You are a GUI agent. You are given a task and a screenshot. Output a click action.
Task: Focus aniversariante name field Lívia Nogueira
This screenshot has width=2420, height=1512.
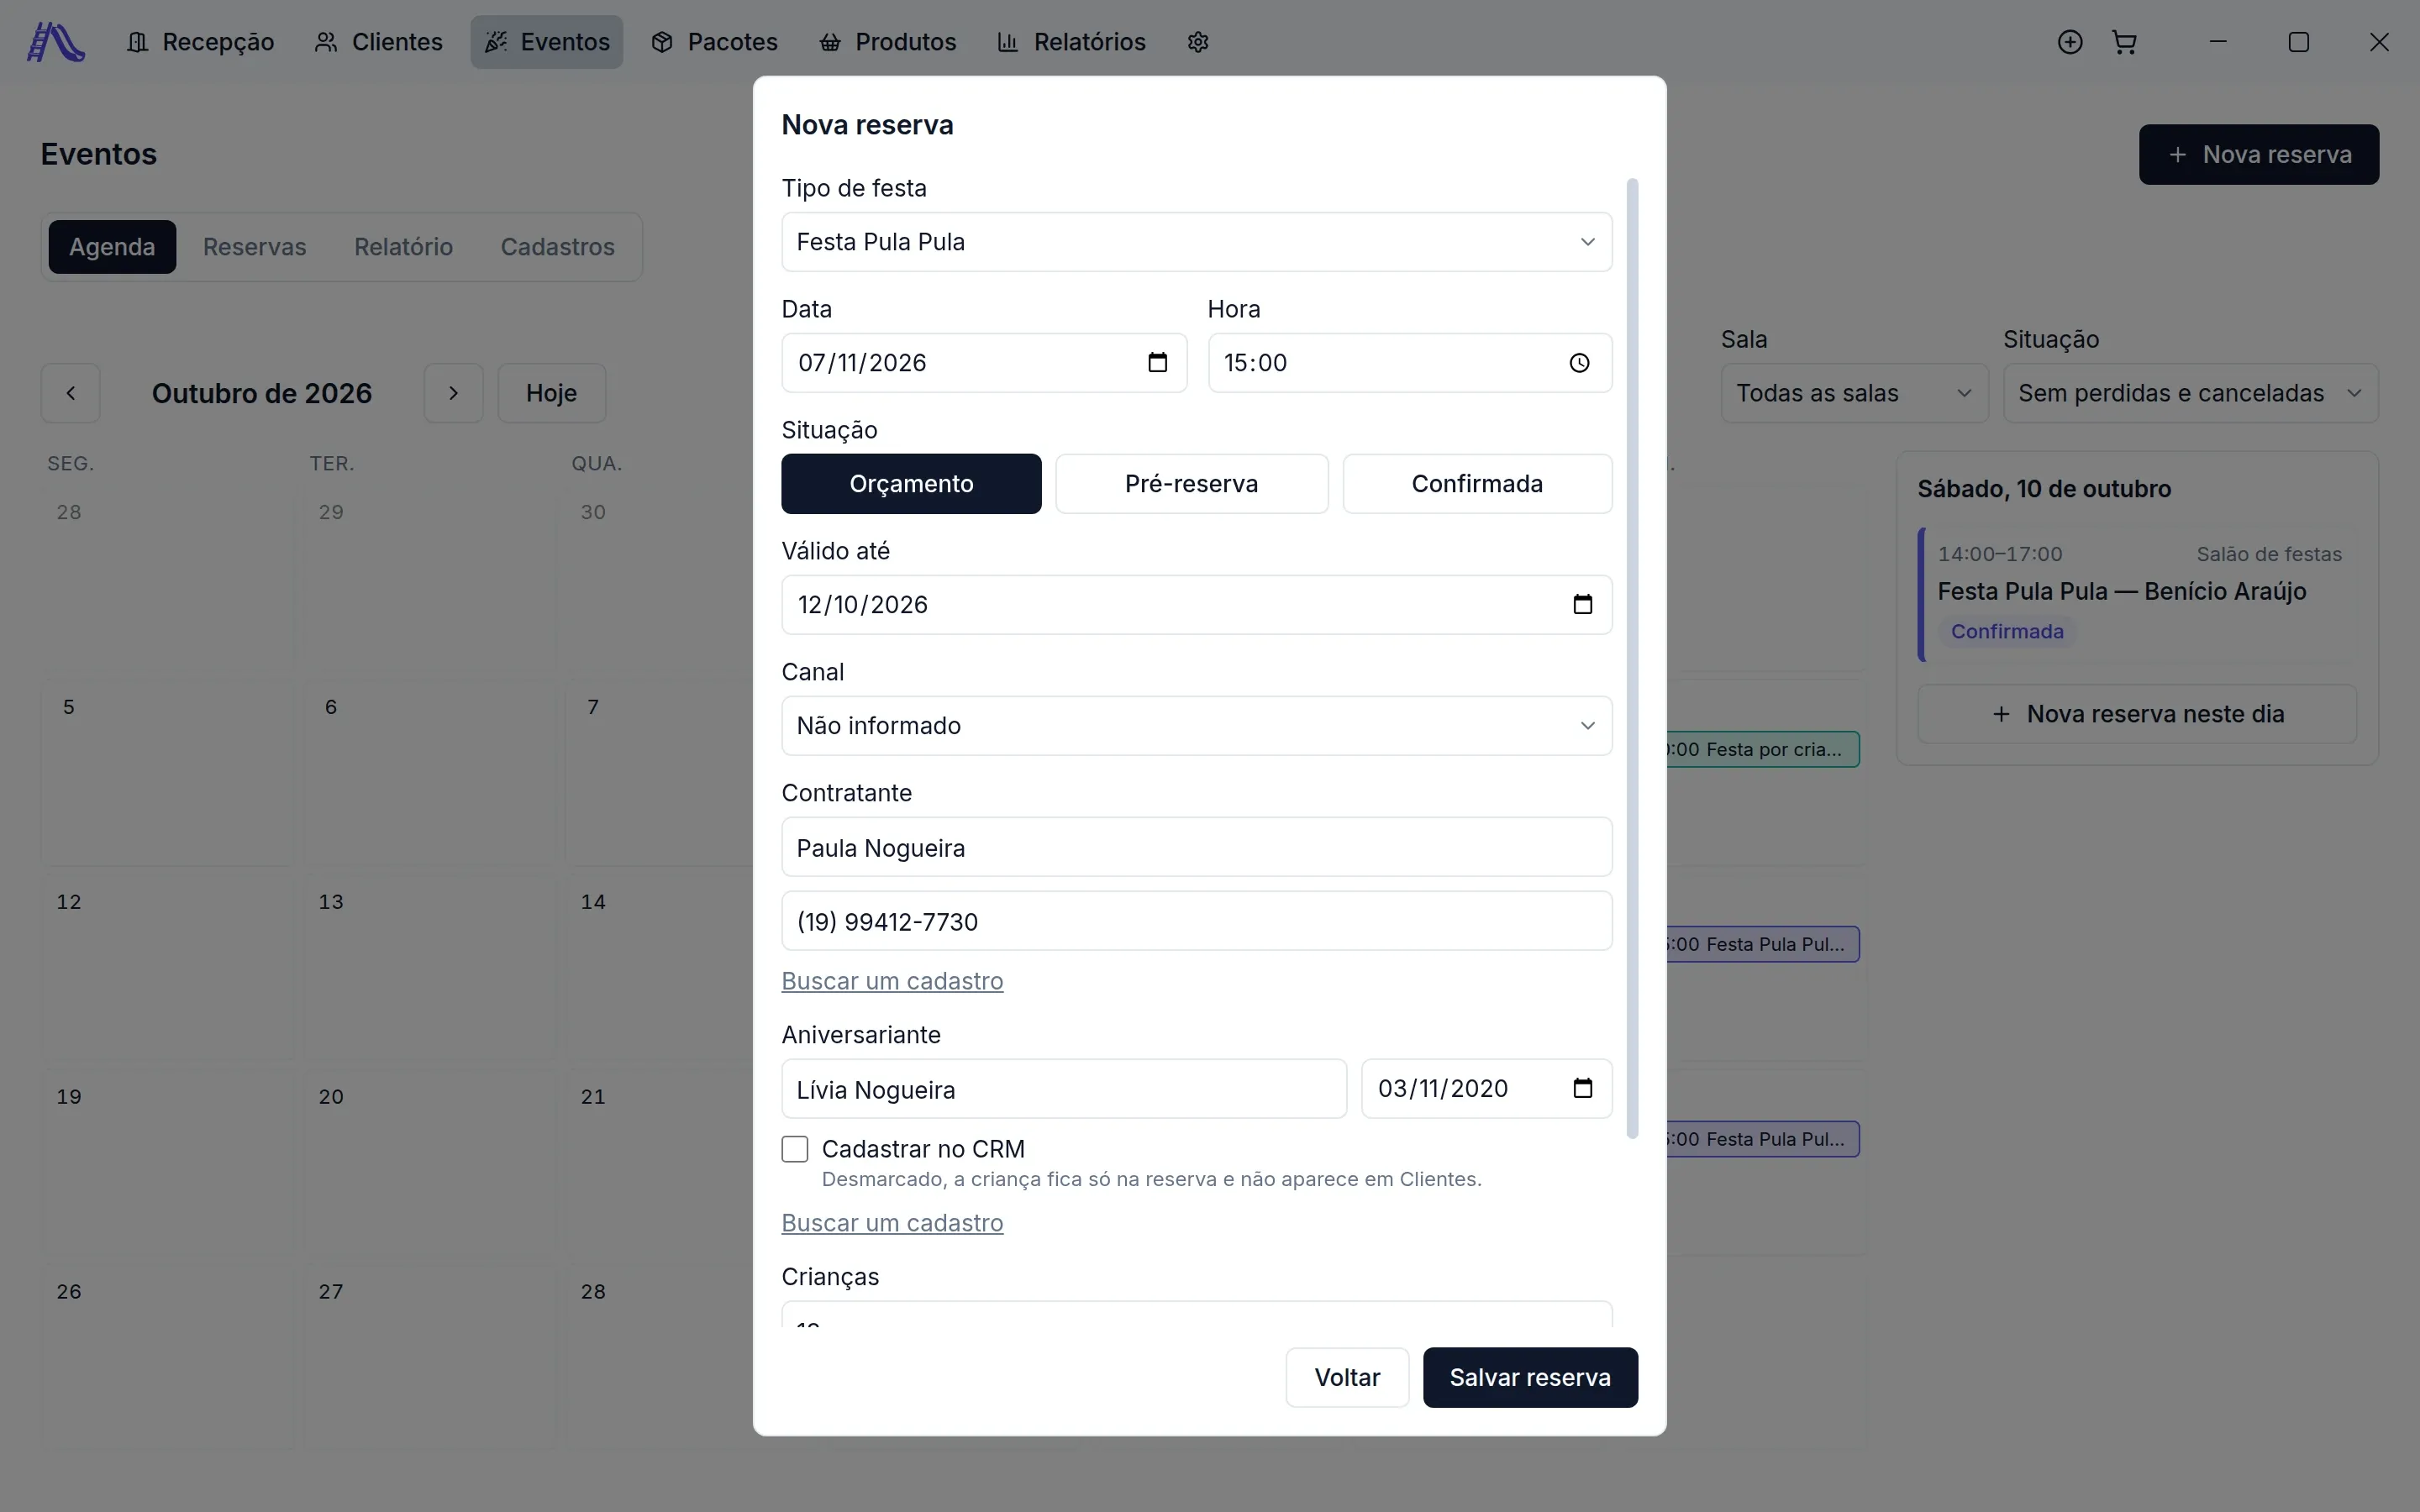[x=1064, y=1089]
